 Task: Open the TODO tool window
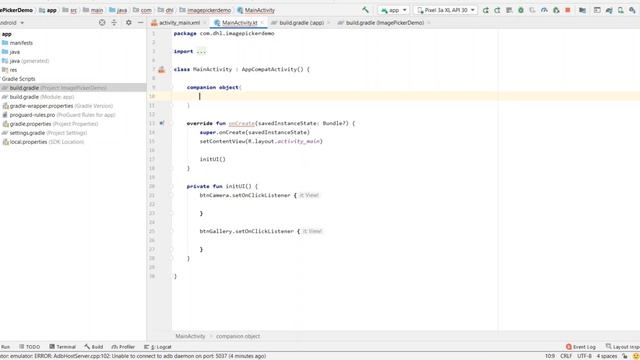(29, 347)
